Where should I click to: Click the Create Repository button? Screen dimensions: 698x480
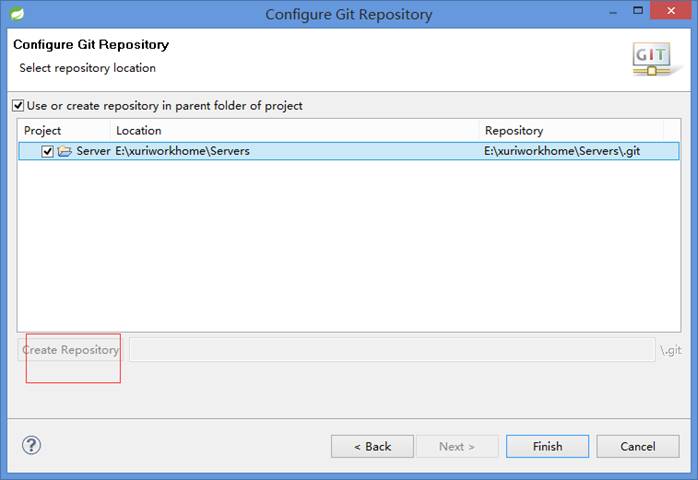click(69, 350)
